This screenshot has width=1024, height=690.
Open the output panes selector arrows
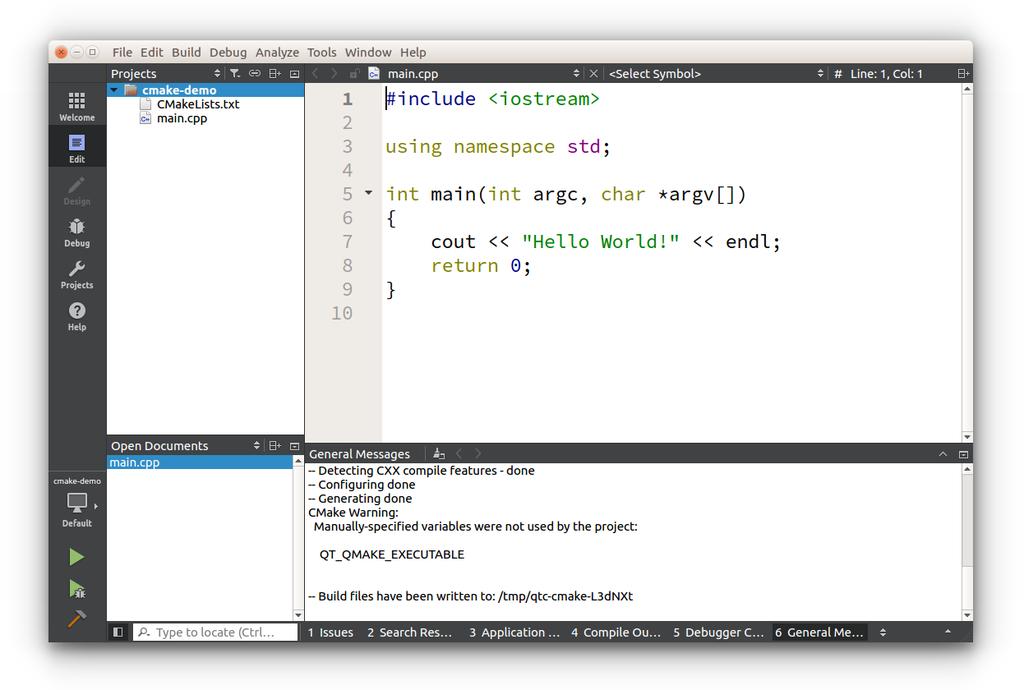pyautogui.click(x=883, y=632)
